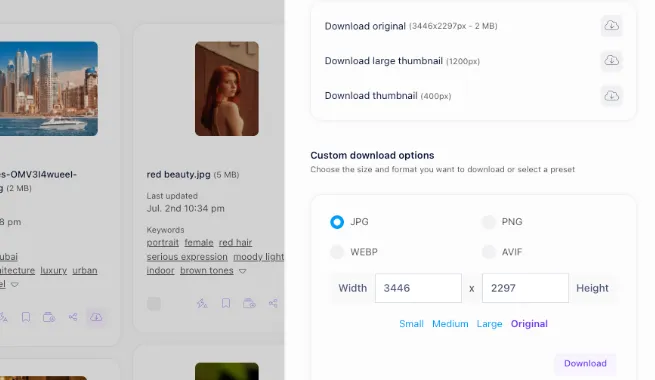Click the portrait keyword

tap(162, 243)
